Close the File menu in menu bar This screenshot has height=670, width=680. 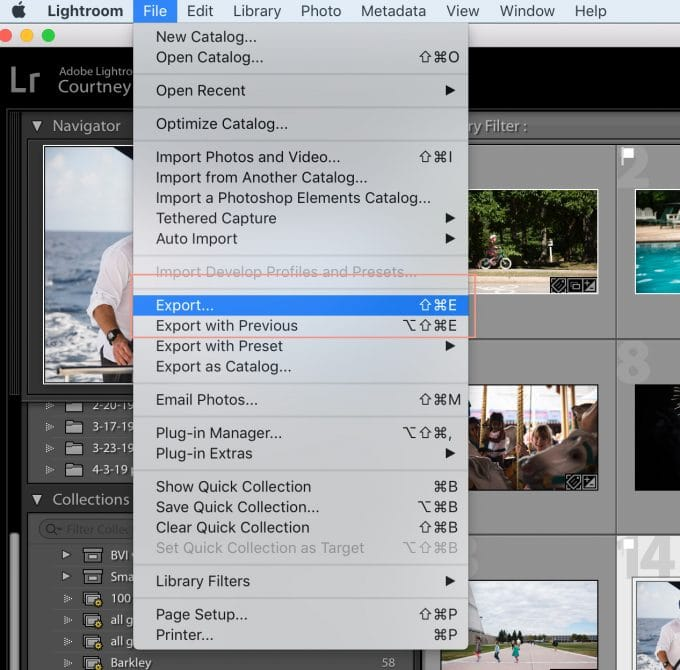(x=155, y=11)
